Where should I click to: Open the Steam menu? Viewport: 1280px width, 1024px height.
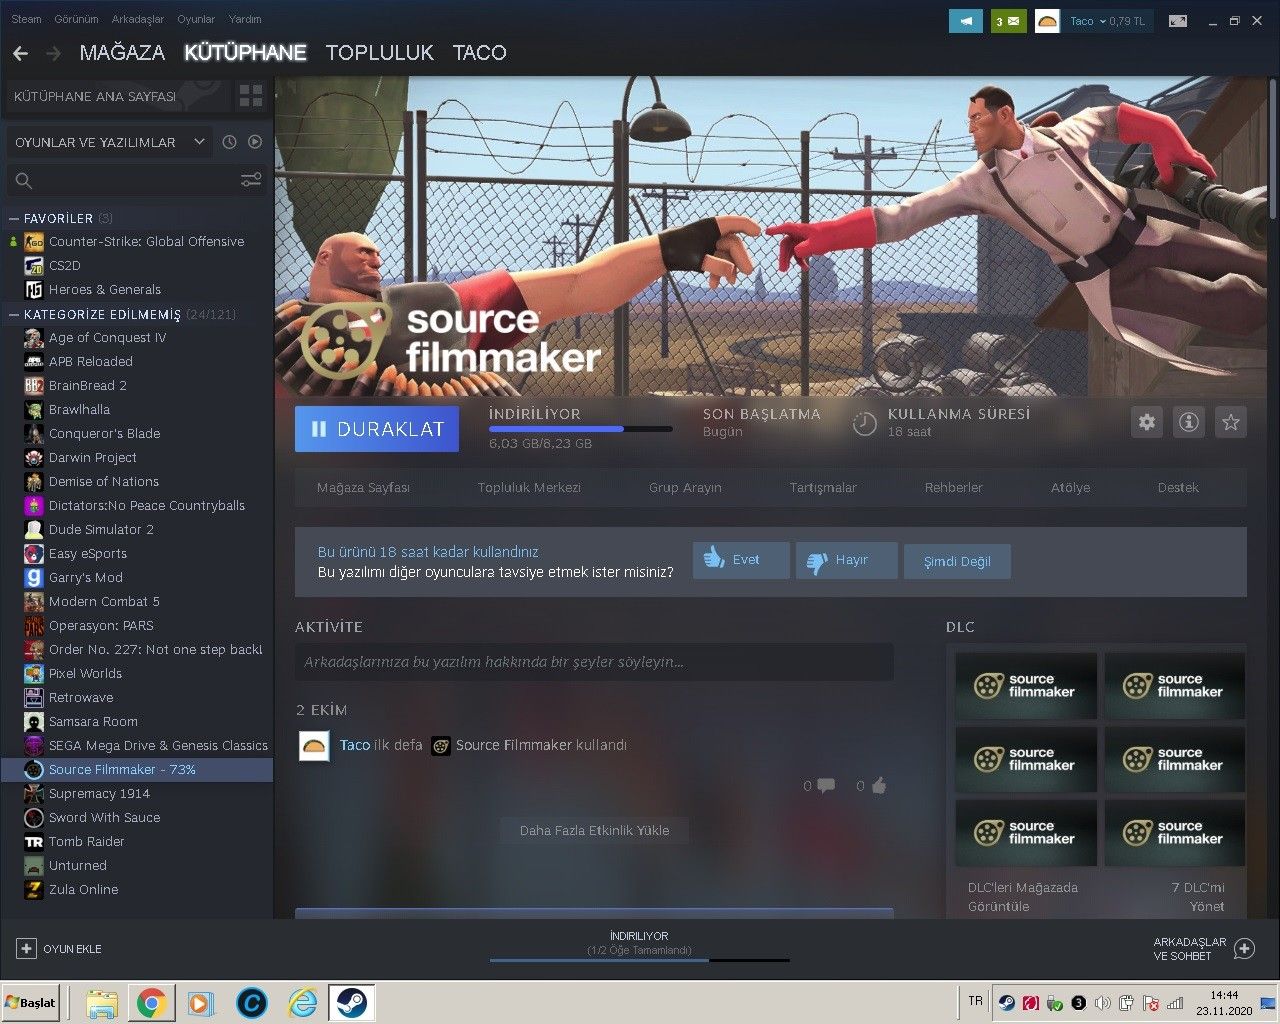point(27,19)
